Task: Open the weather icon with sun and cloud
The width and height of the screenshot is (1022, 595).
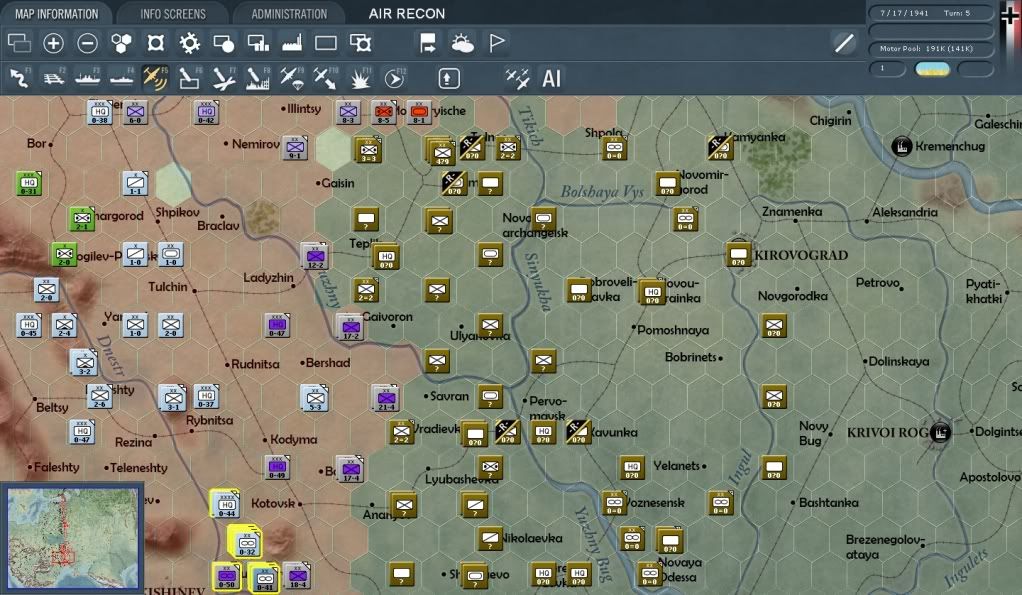Action: [462, 44]
